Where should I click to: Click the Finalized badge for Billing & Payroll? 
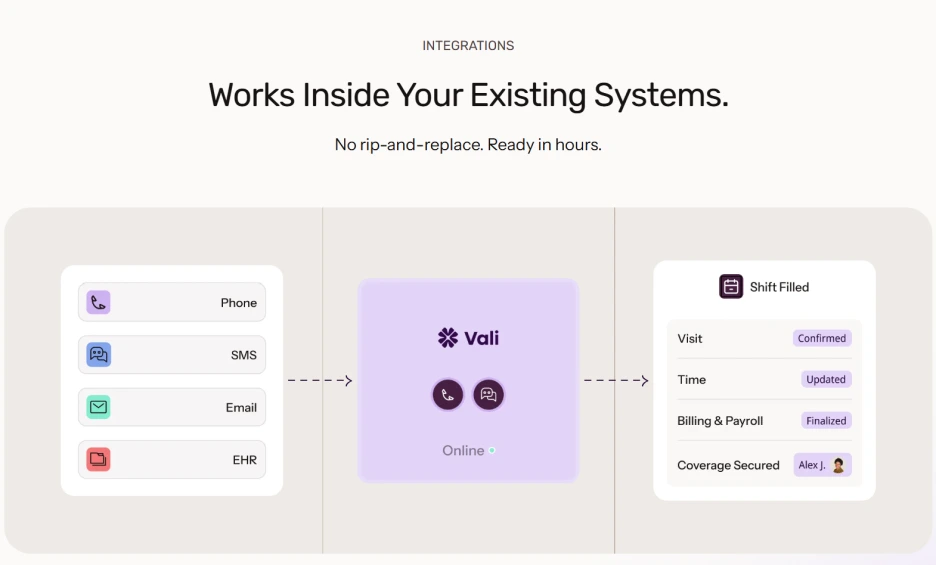826,420
